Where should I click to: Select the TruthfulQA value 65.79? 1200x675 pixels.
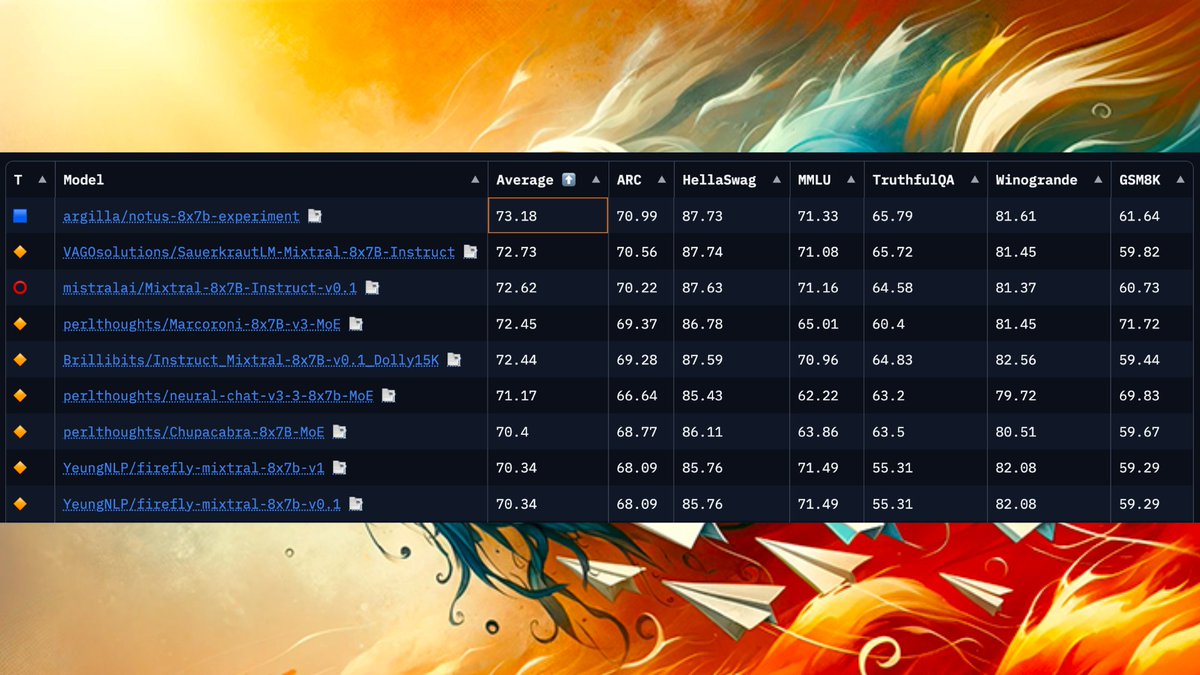892,216
